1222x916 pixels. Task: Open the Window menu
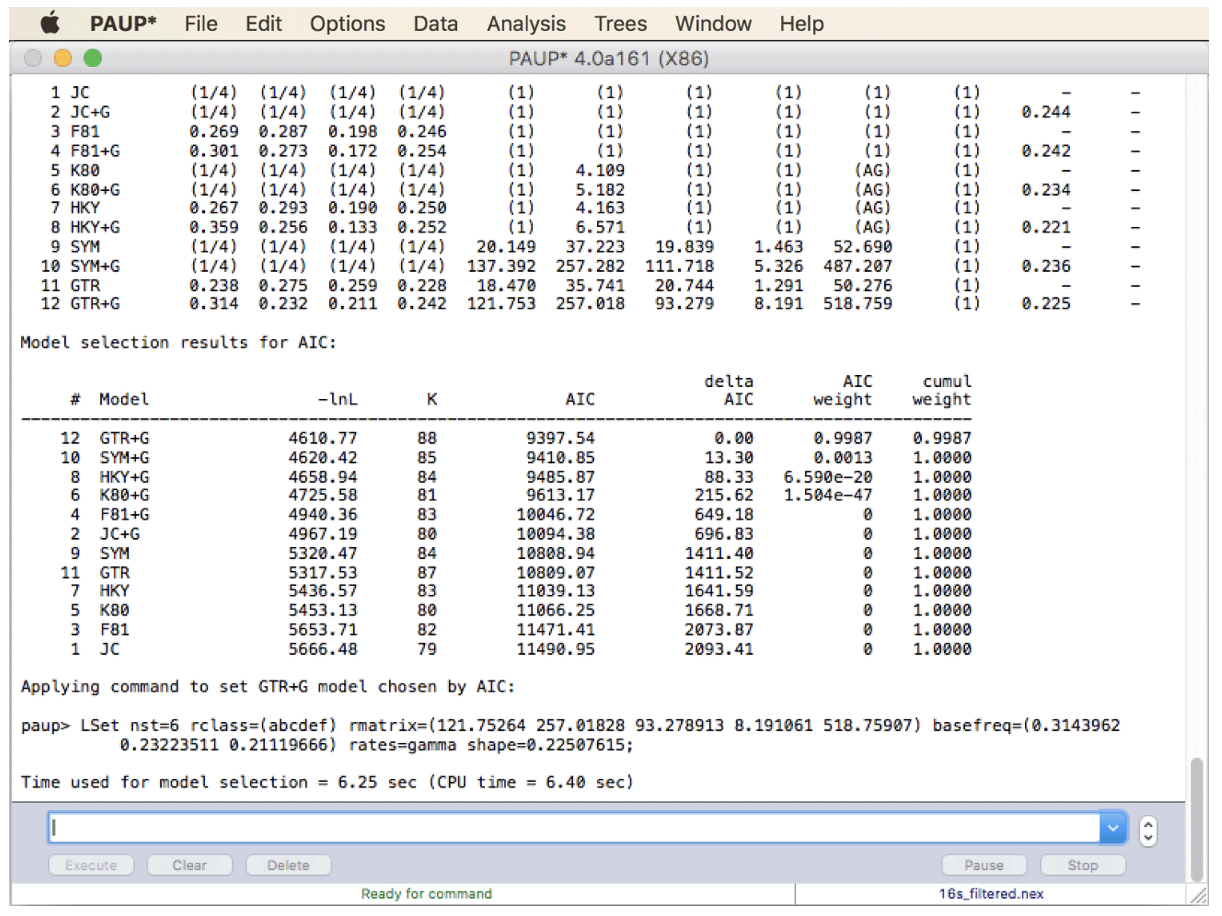click(x=713, y=23)
